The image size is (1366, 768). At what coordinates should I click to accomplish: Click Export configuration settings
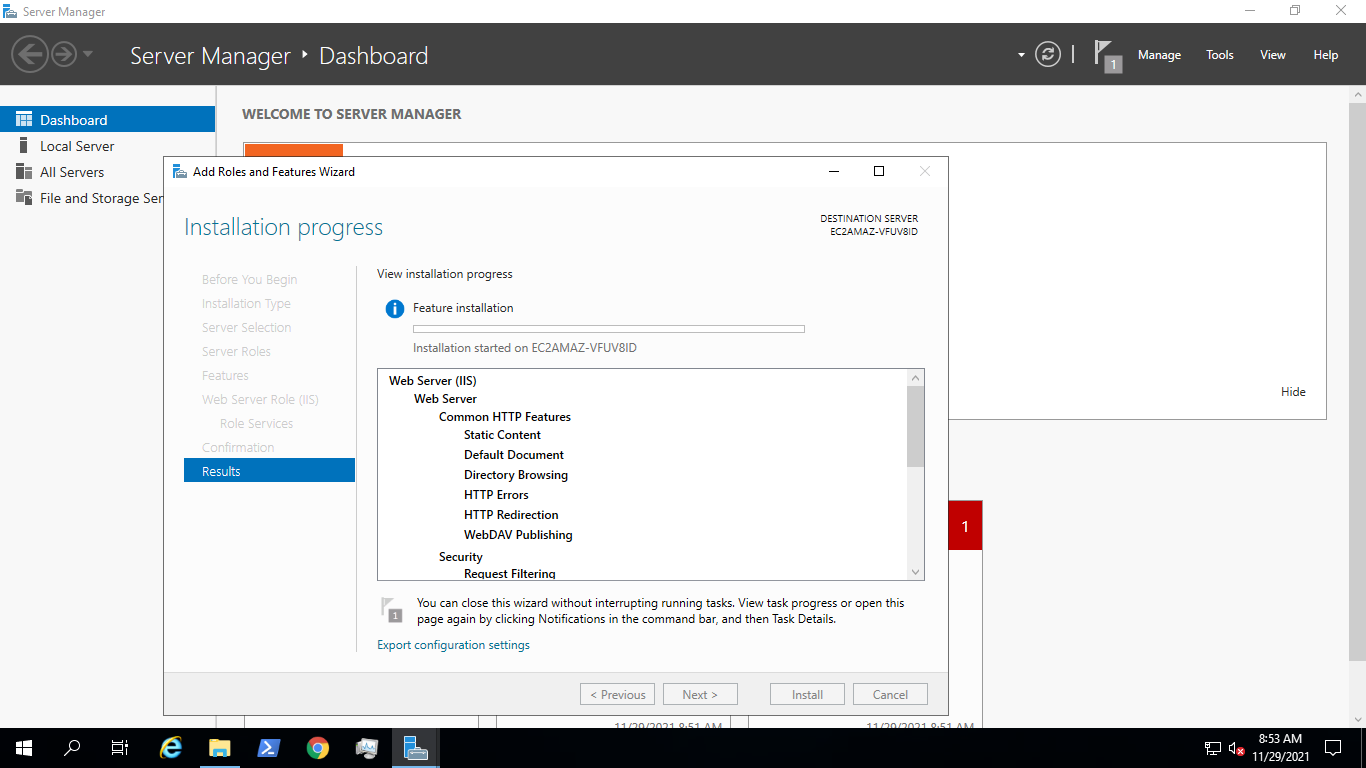(x=453, y=644)
